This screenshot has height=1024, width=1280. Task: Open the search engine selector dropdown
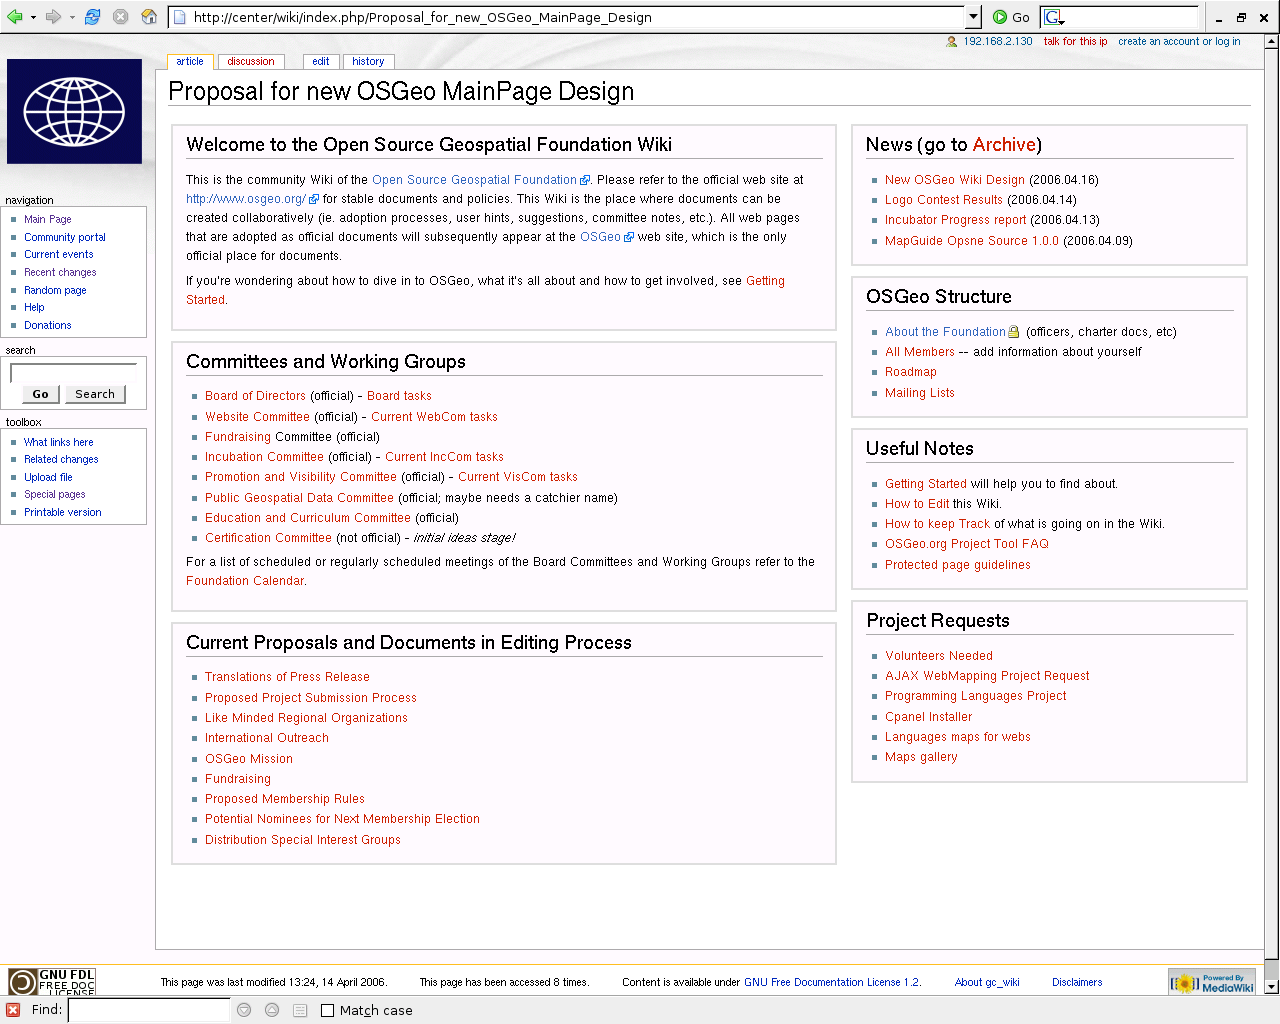click(x=1054, y=17)
